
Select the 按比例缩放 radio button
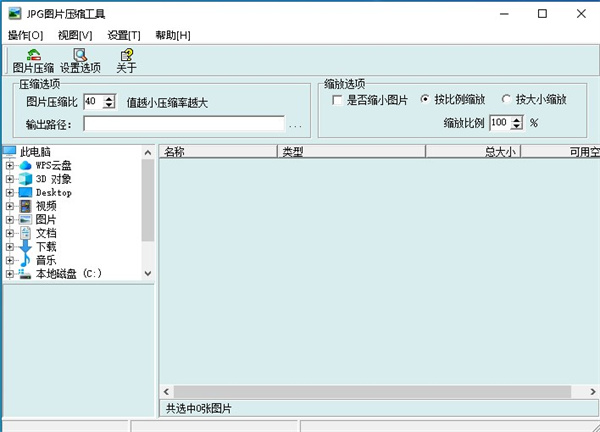pyautogui.click(x=426, y=100)
